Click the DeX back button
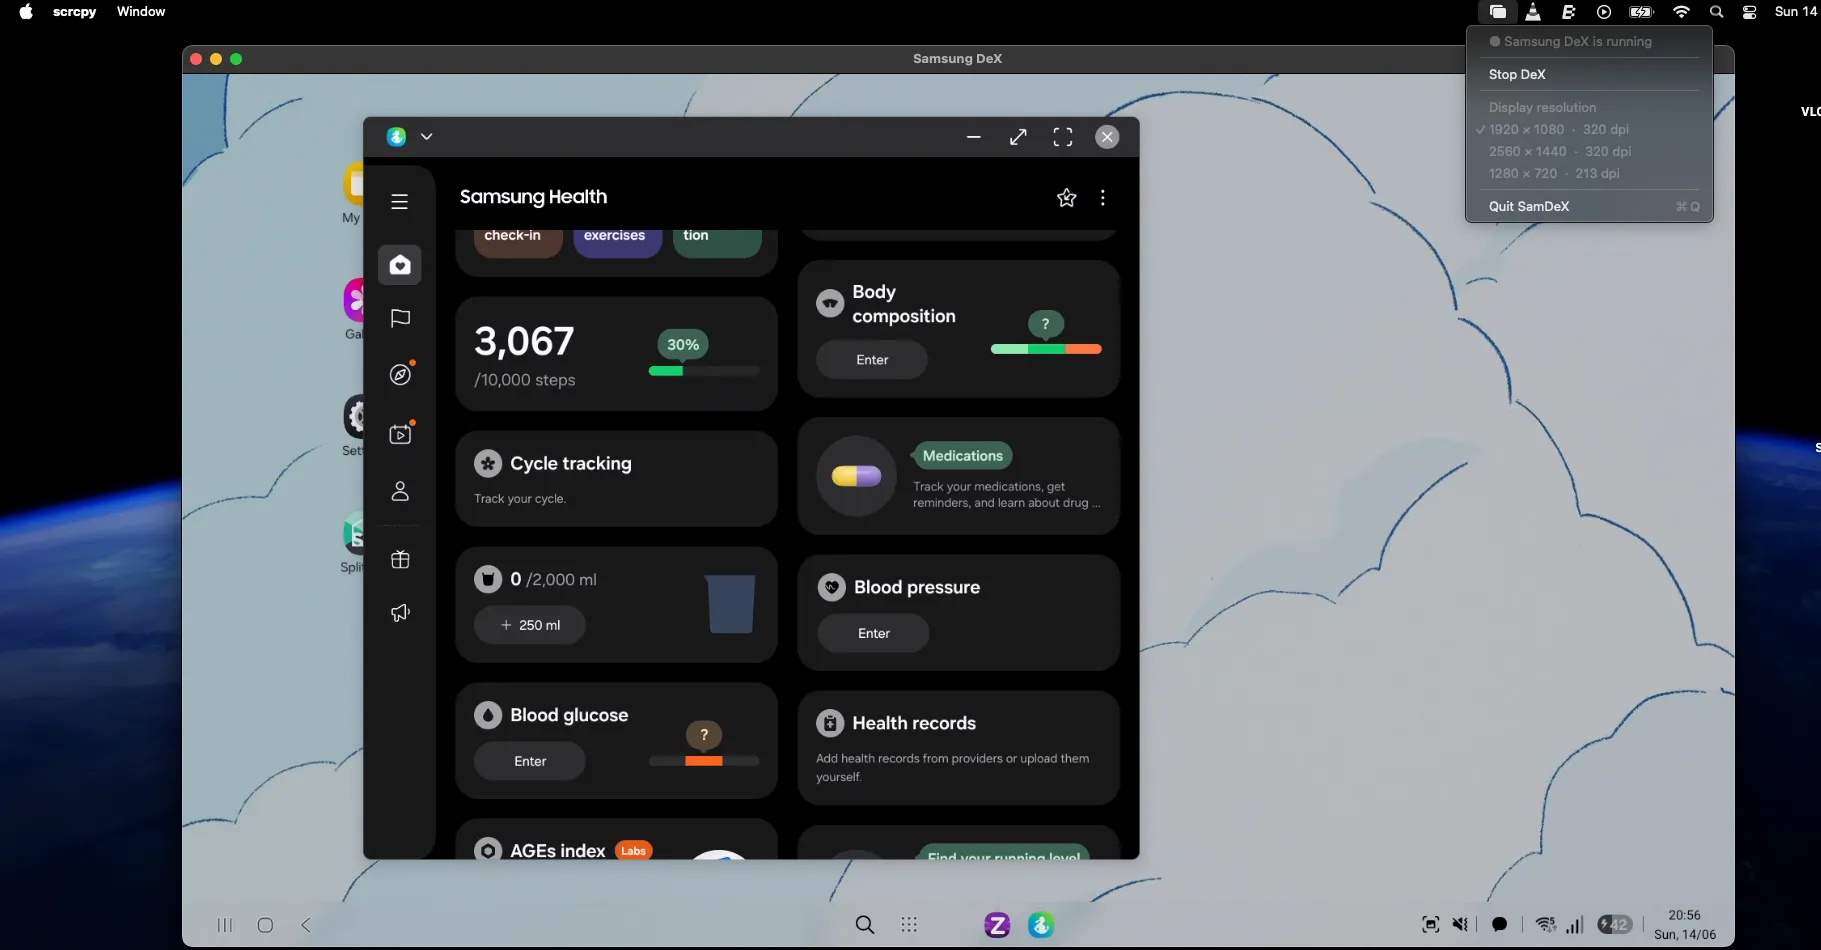The width and height of the screenshot is (1821, 950). click(306, 925)
